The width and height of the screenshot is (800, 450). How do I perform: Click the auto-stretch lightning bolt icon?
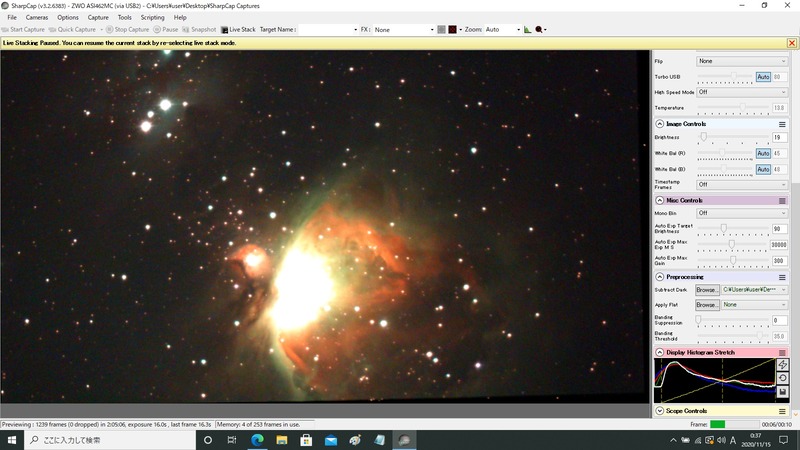782,364
